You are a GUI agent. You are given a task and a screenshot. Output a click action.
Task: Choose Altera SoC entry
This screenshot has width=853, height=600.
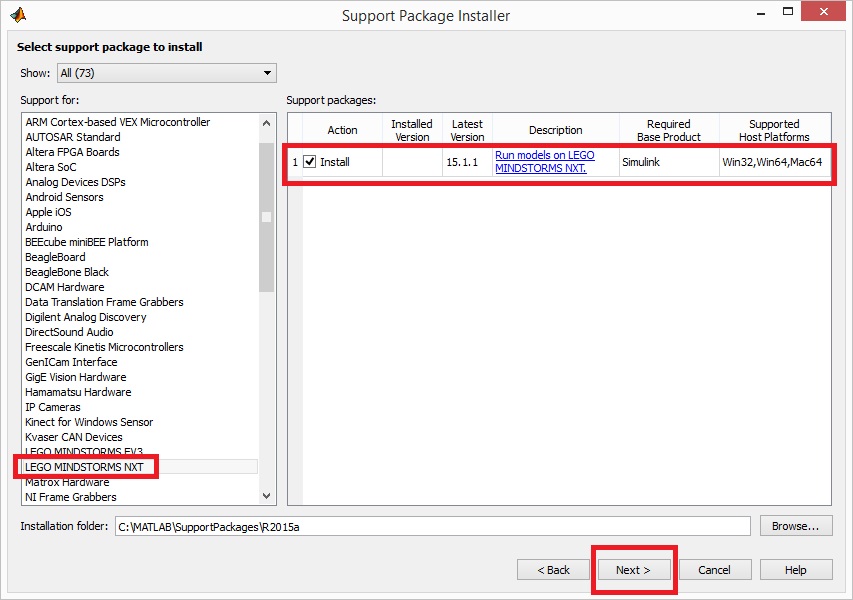coord(51,167)
